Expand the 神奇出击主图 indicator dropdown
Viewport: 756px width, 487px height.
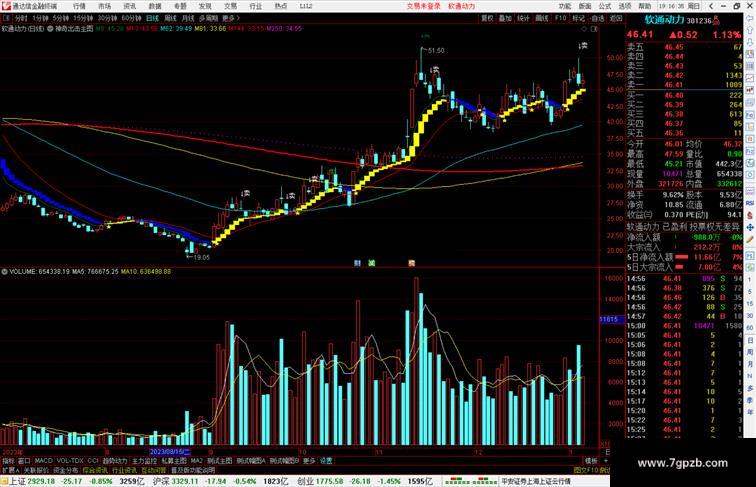pyautogui.click(x=50, y=29)
